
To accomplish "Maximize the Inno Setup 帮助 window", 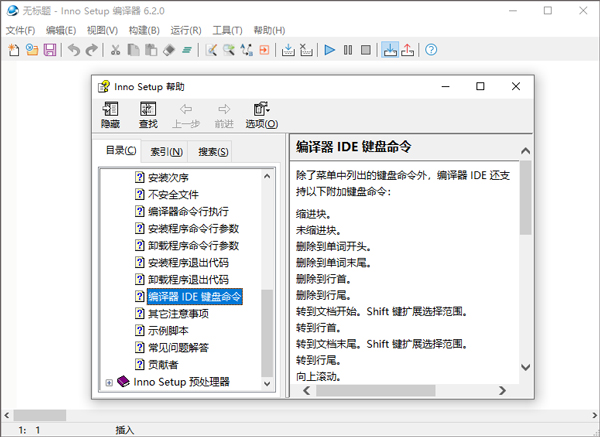I will 480,86.
